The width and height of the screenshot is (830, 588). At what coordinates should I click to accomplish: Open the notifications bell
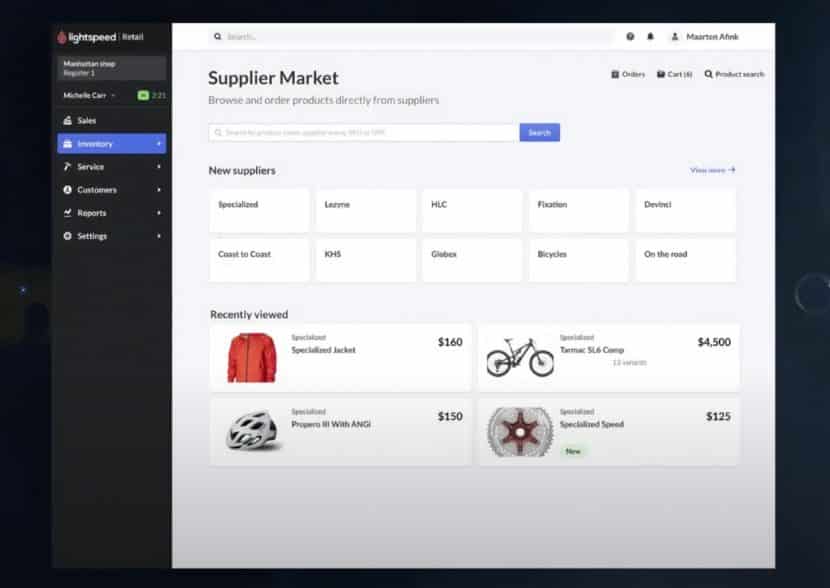[x=651, y=37]
